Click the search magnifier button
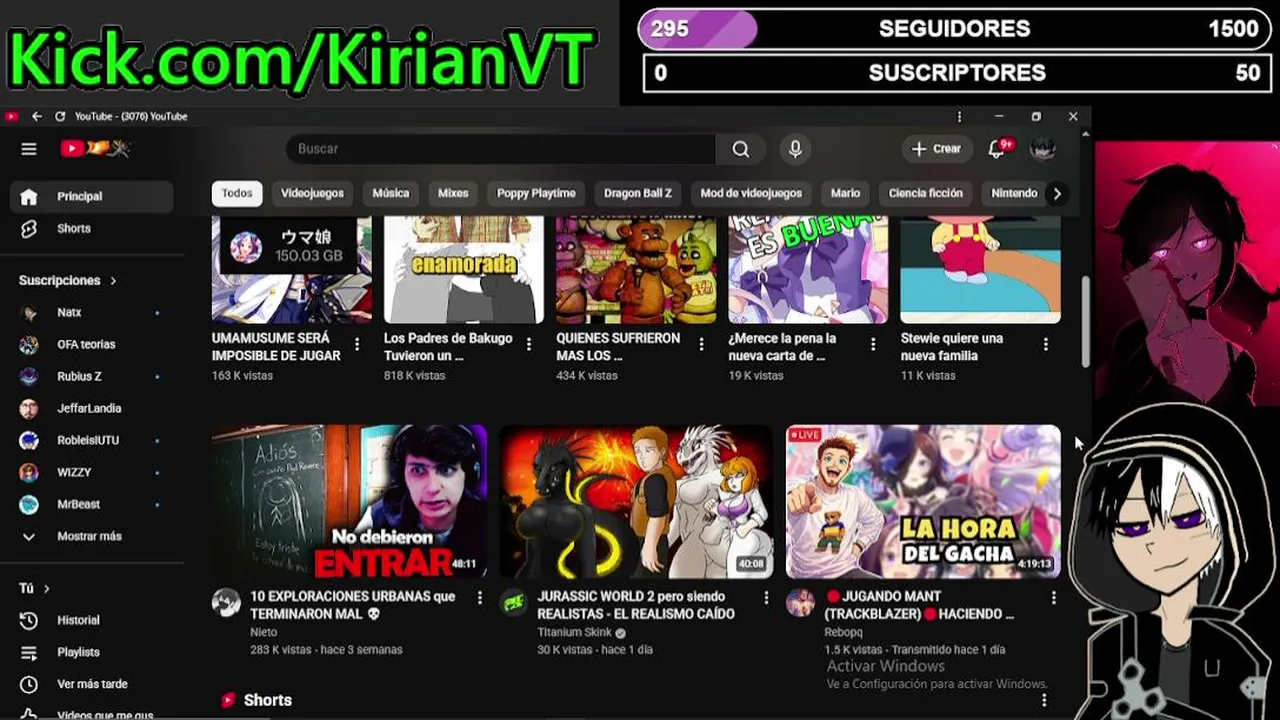 pos(740,149)
